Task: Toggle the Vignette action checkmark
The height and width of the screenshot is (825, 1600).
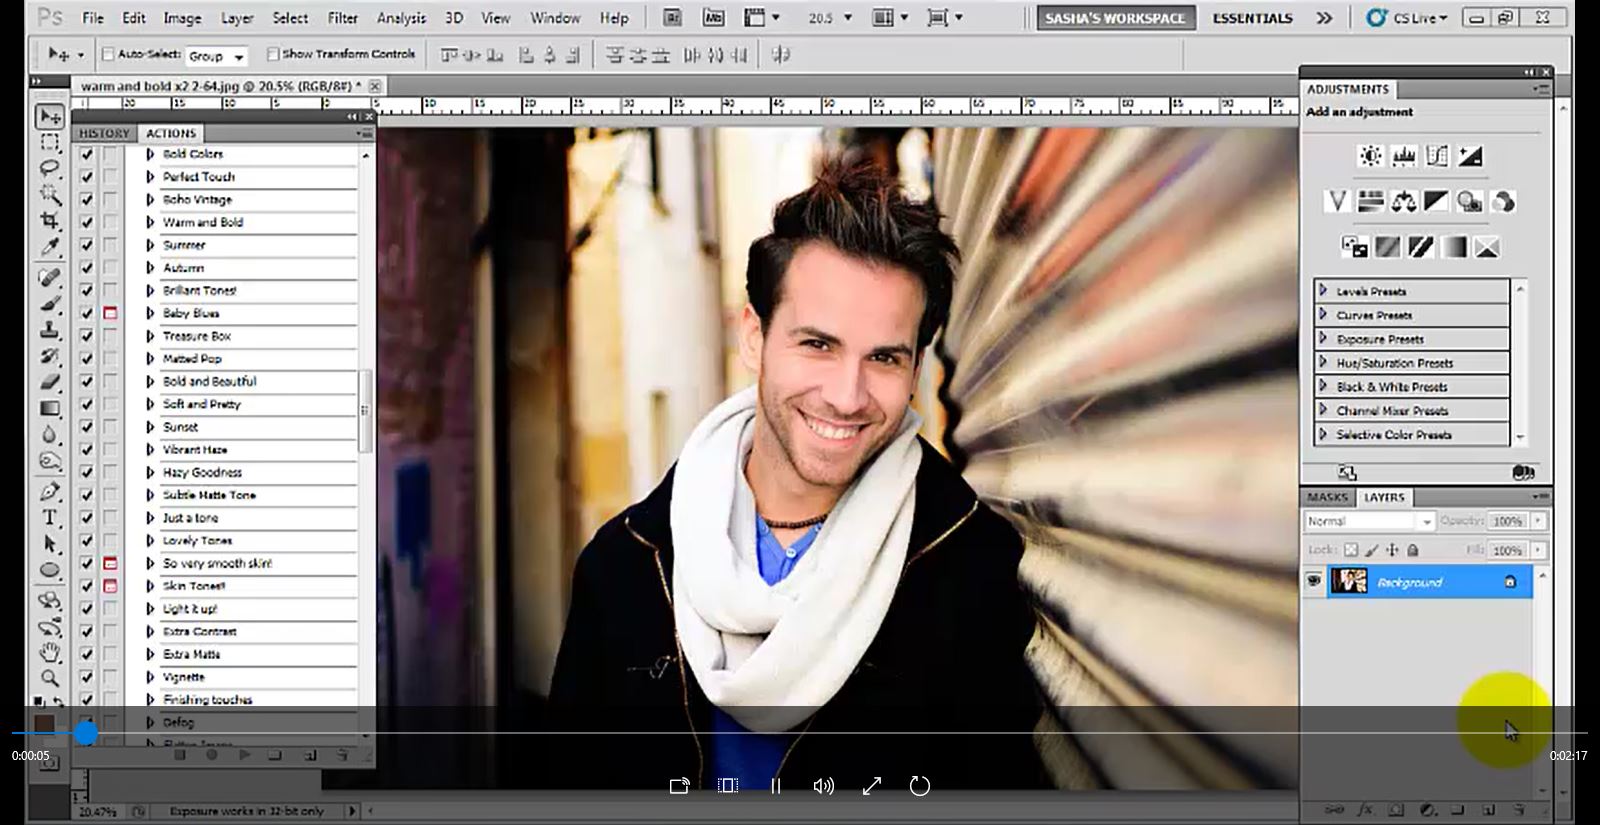Action: 87,677
